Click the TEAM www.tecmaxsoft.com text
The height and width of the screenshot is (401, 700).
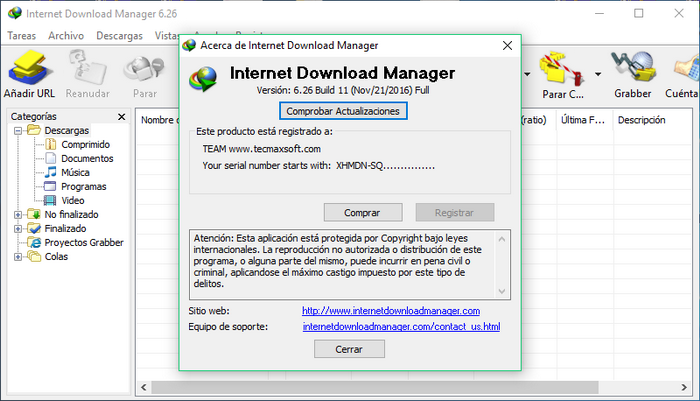[x=261, y=149]
